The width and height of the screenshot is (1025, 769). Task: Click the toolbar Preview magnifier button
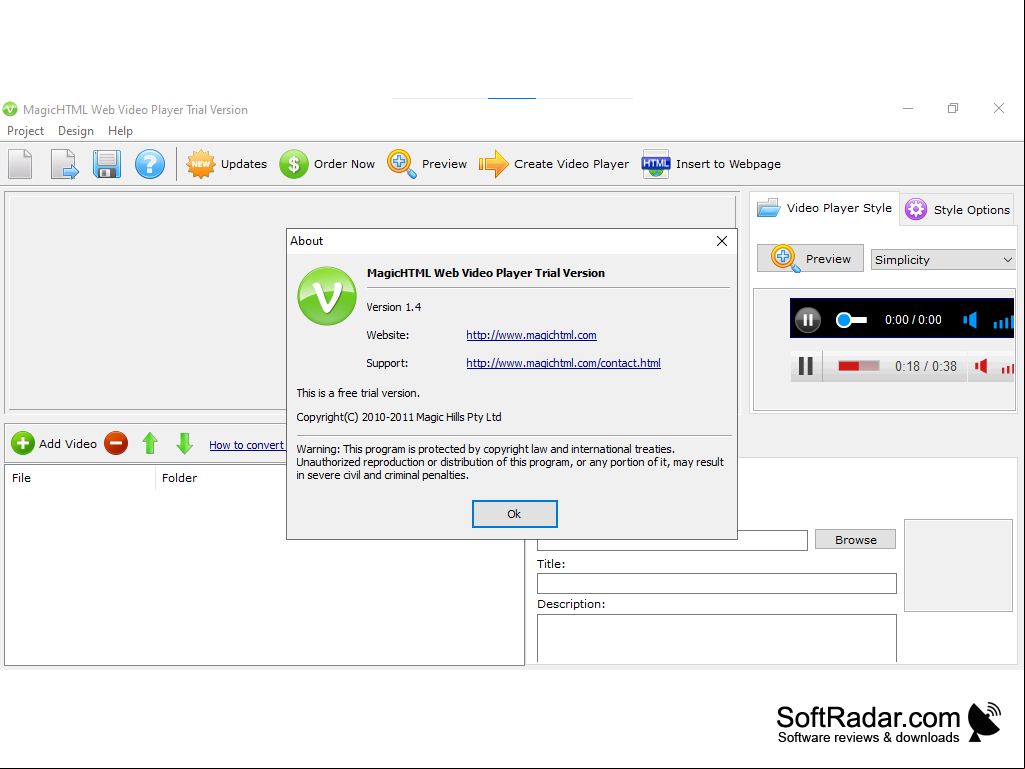[x=427, y=163]
